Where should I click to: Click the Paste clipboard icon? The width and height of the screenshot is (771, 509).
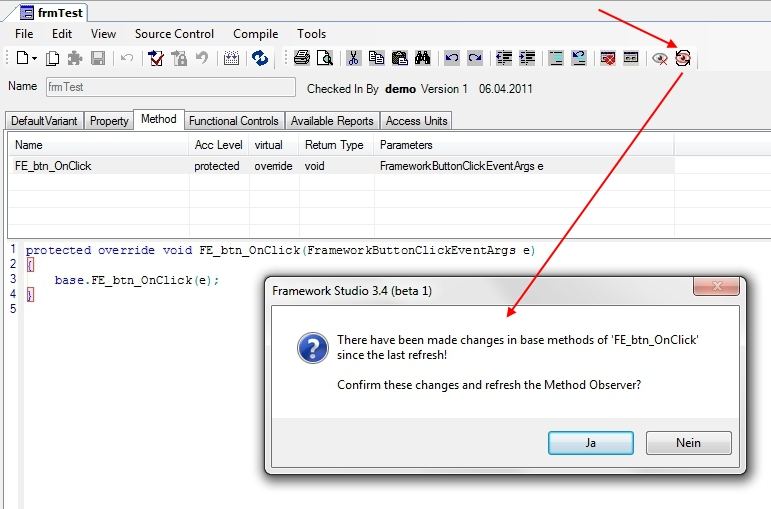[x=399, y=58]
